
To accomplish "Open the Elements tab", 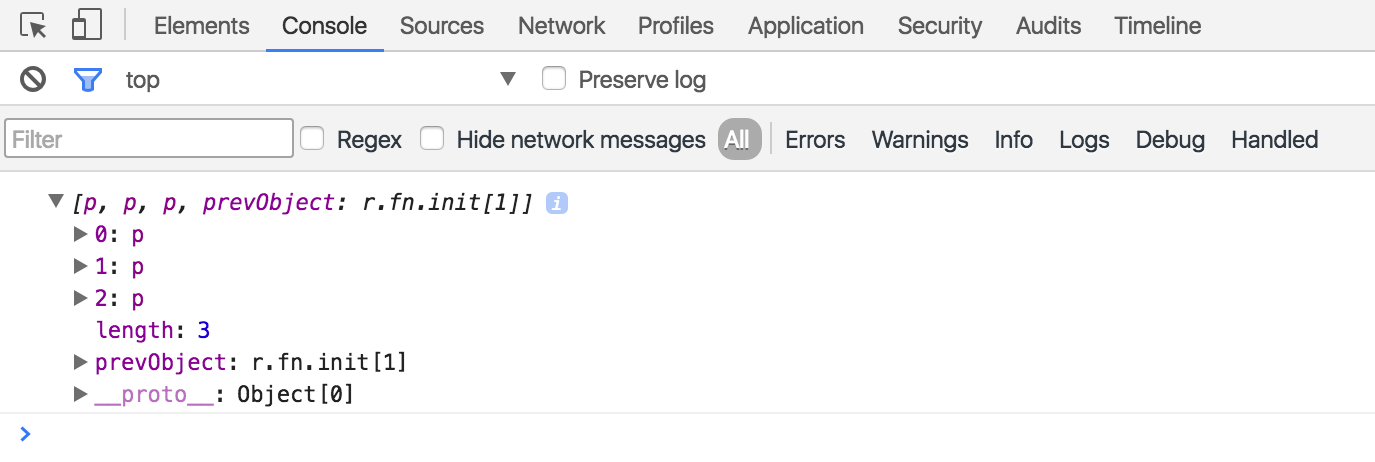I will point(201,26).
